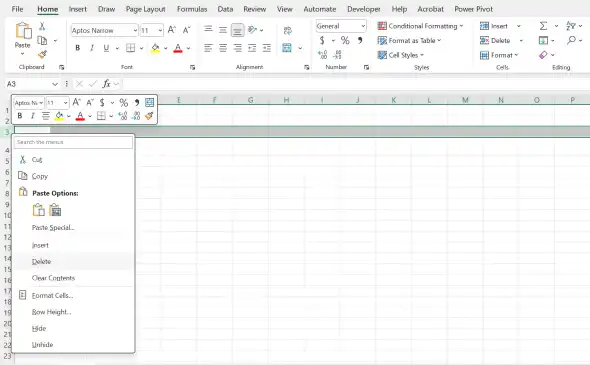Open the ribbon font size dropdown
The height and width of the screenshot is (365, 590).
(x=160, y=30)
